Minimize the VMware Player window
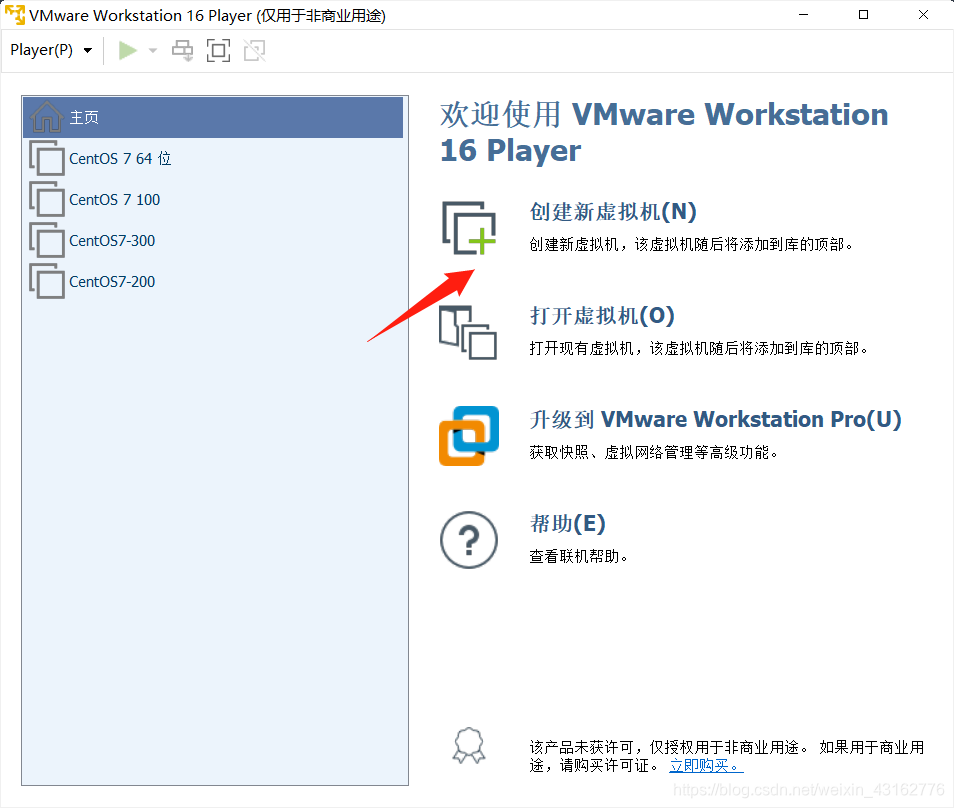The height and width of the screenshot is (808, 954). [804, 15]
